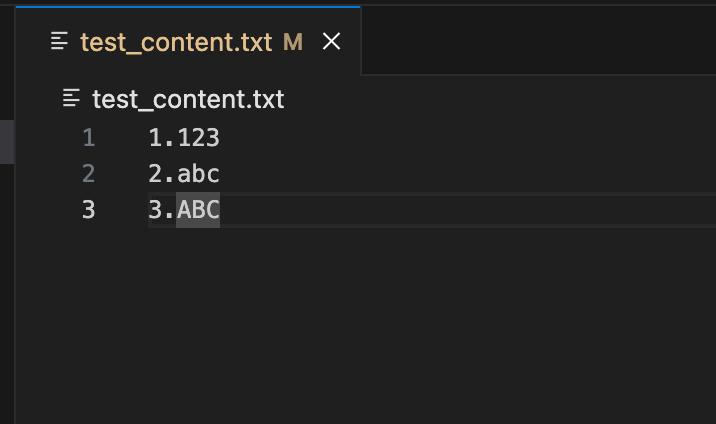Click the '.txt' extension in breadcrumb
Viewport: 716px width, 424px height.
click(265, 99)
